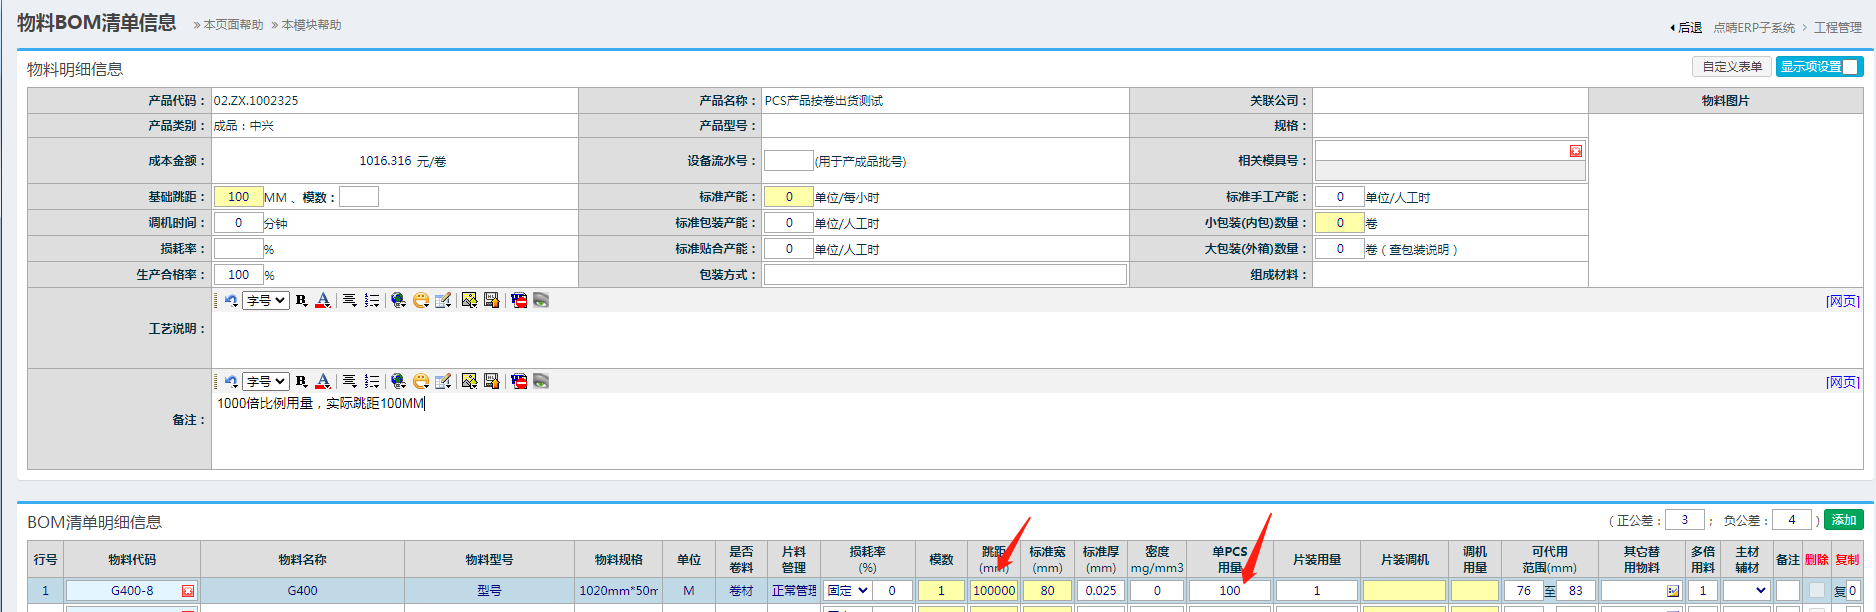This screenshot has height=612, width=1876.
Task: Expand the 固定 loss rate dropdown
Action: tap(848, 591)
